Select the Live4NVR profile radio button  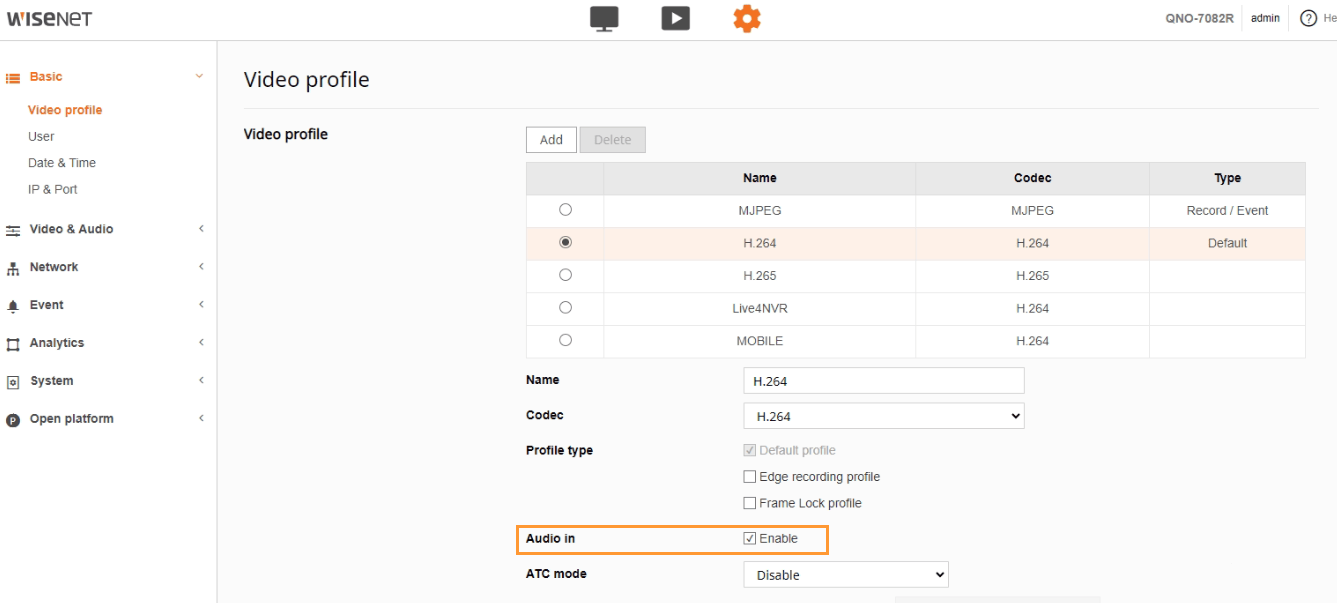[566, 307]
